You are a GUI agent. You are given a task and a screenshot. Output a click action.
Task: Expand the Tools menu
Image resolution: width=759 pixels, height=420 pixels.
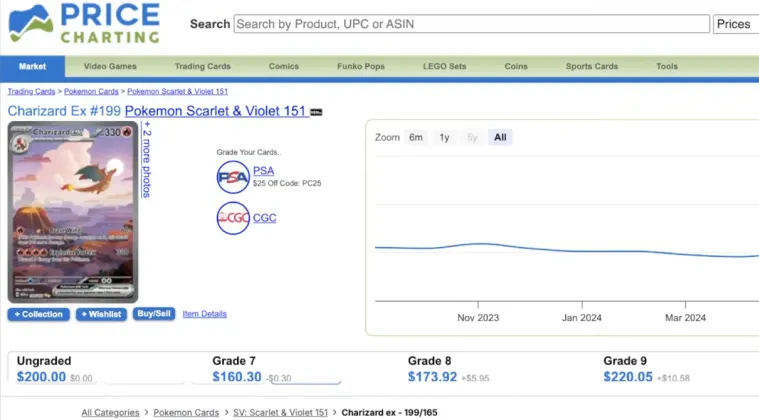(x=667, y=67)
